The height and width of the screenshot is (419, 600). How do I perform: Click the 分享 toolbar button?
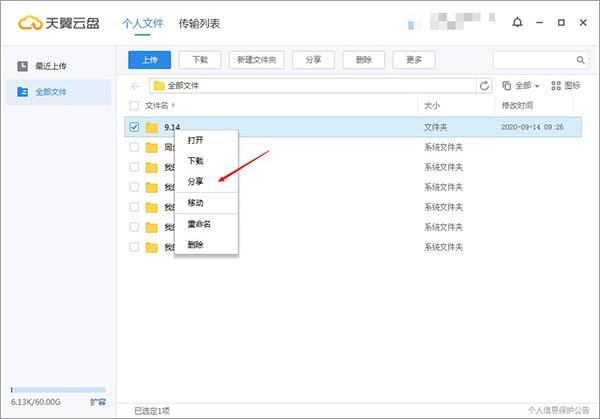(313, 60)
